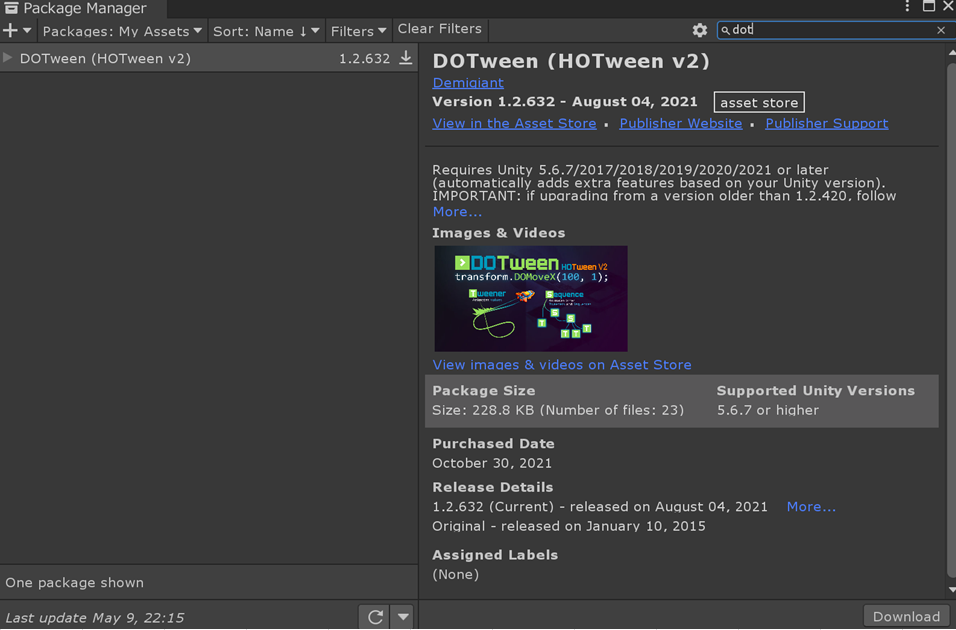Open the three-dot window options menu
The width and height of the screenshot is (956, 630).
[907, 7]
